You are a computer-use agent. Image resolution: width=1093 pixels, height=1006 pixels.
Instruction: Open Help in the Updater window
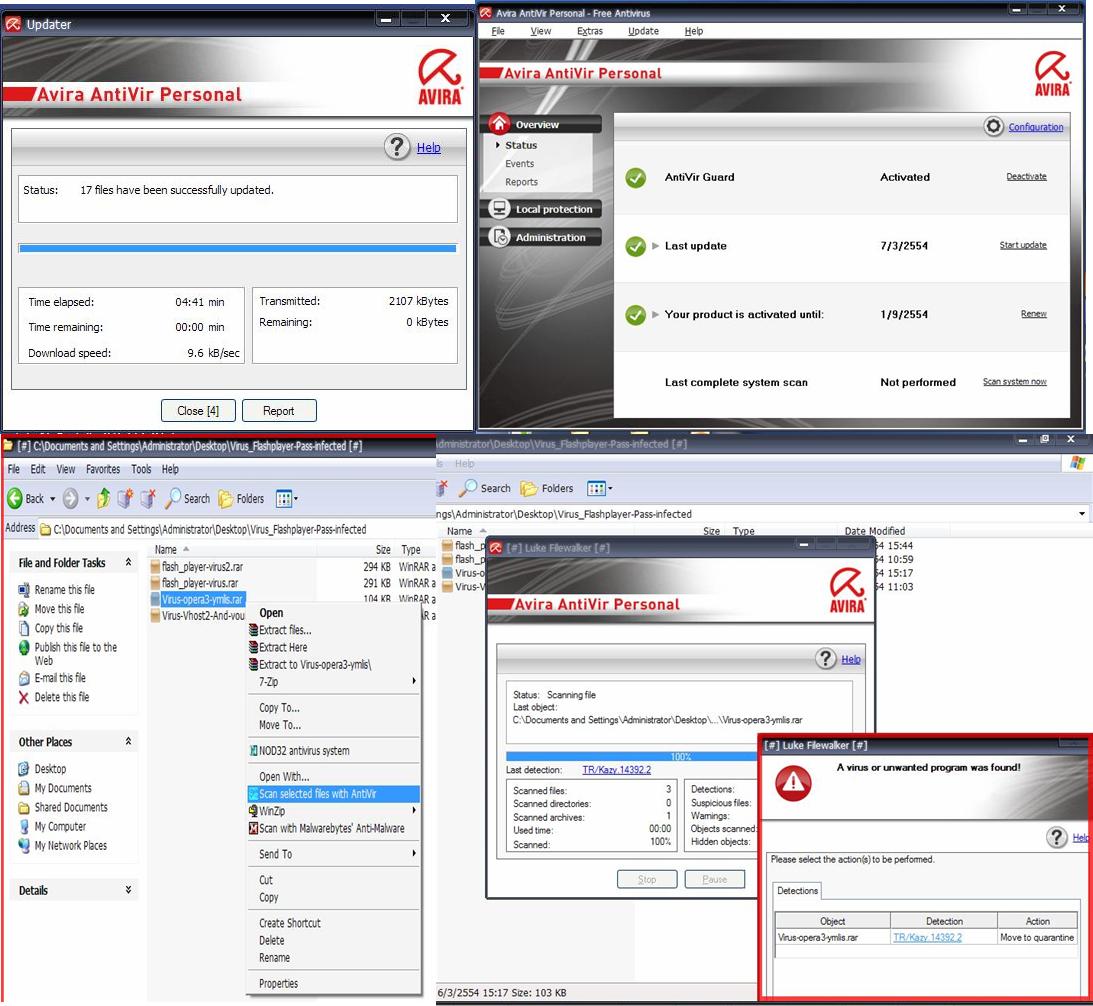(428, 148)
